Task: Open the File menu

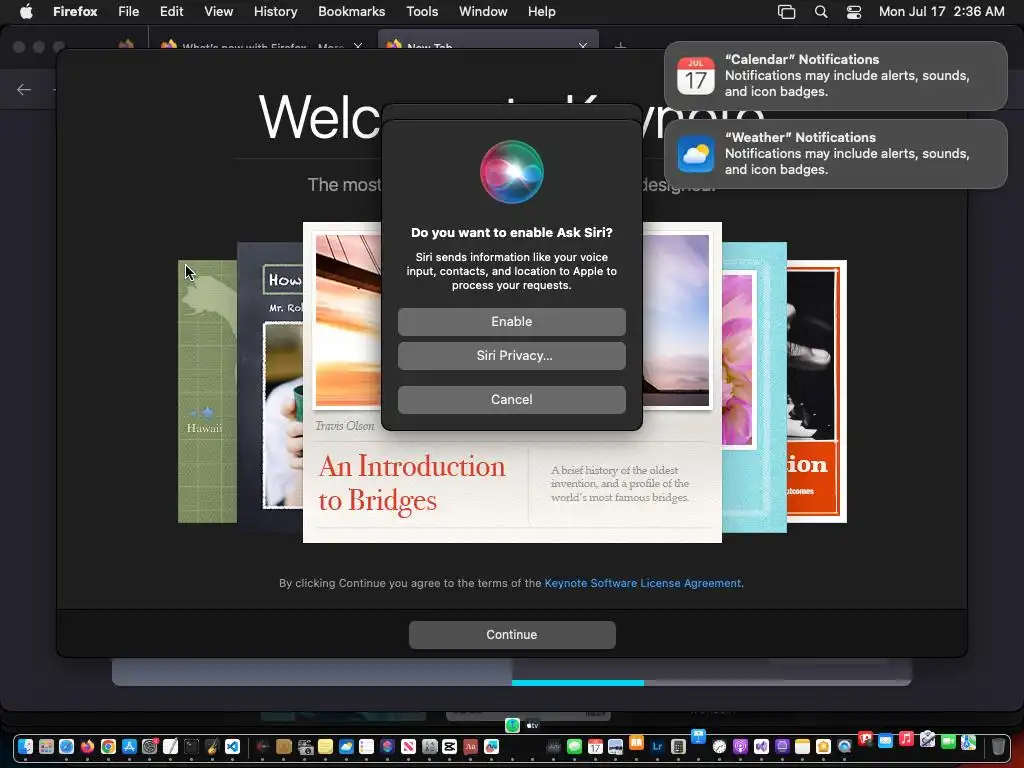Action: pyautogui.click(x=129, y=11)
